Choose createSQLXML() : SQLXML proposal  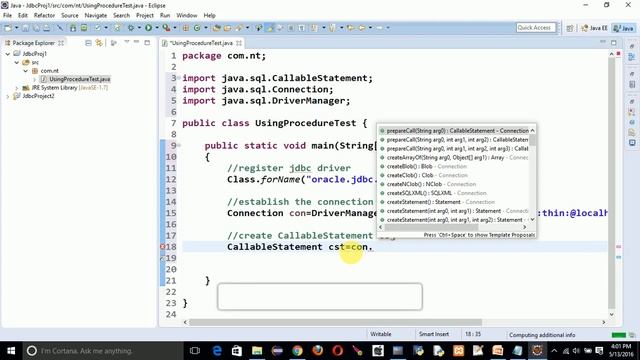(454, 193)
